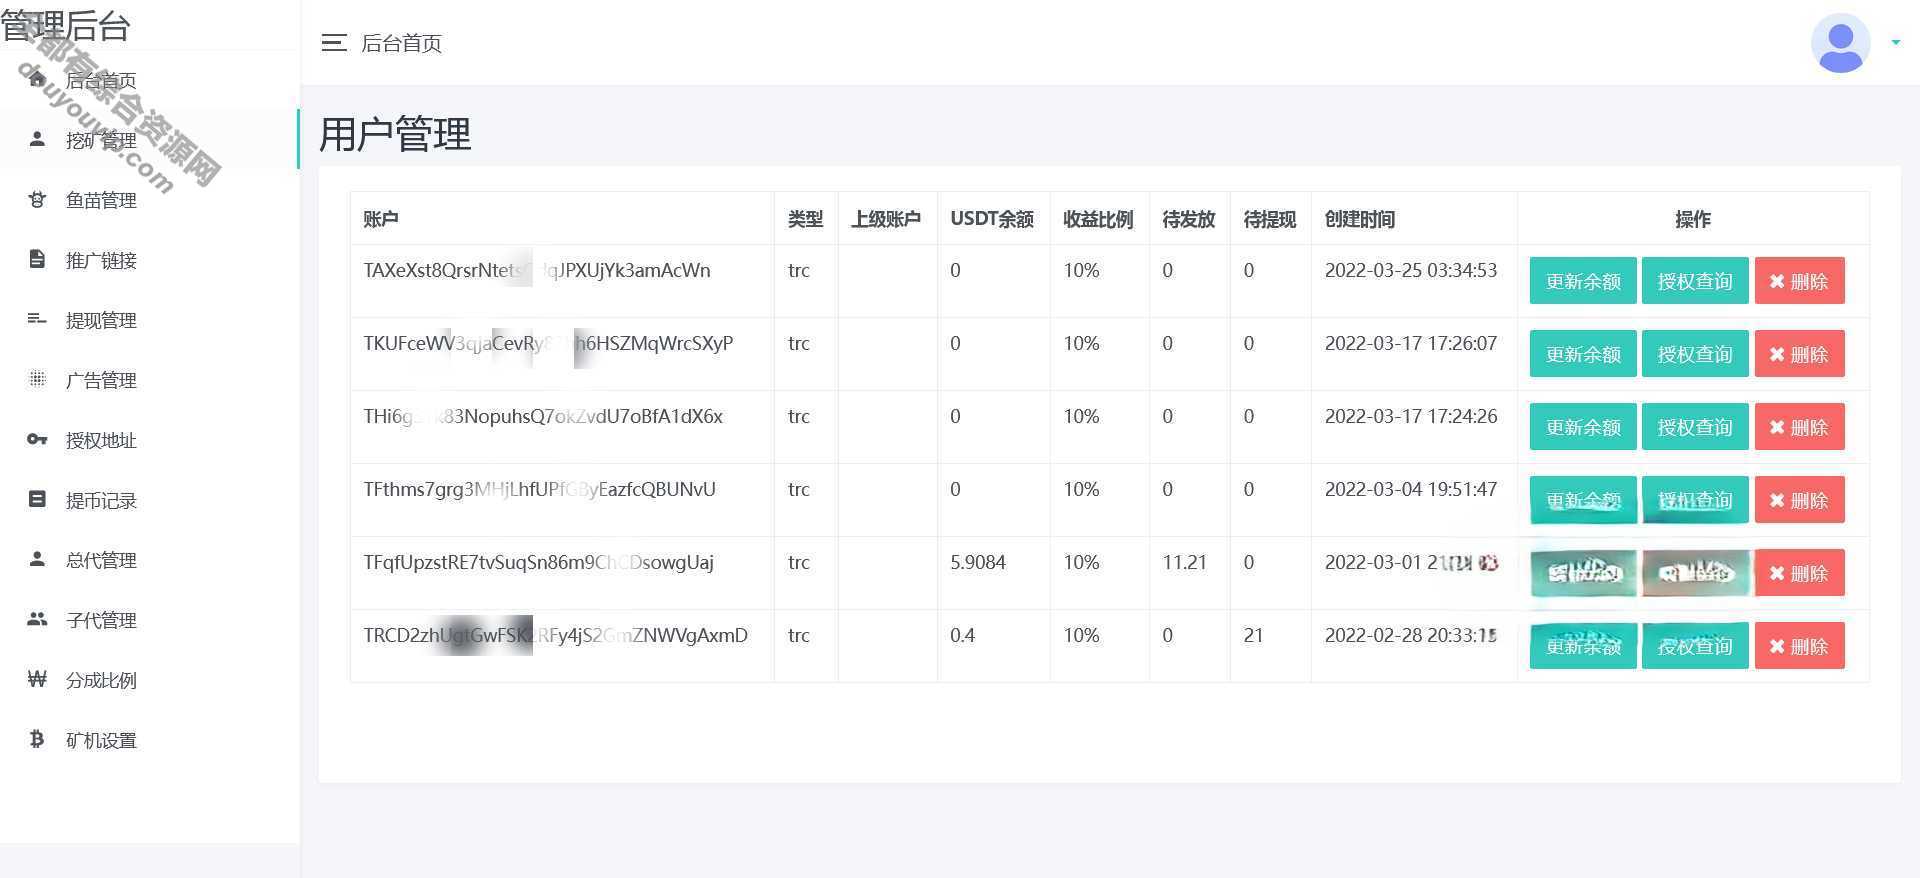
Task: Click creation time 2022-02-28 20:33:15
Action: [x=1411, y=635]
